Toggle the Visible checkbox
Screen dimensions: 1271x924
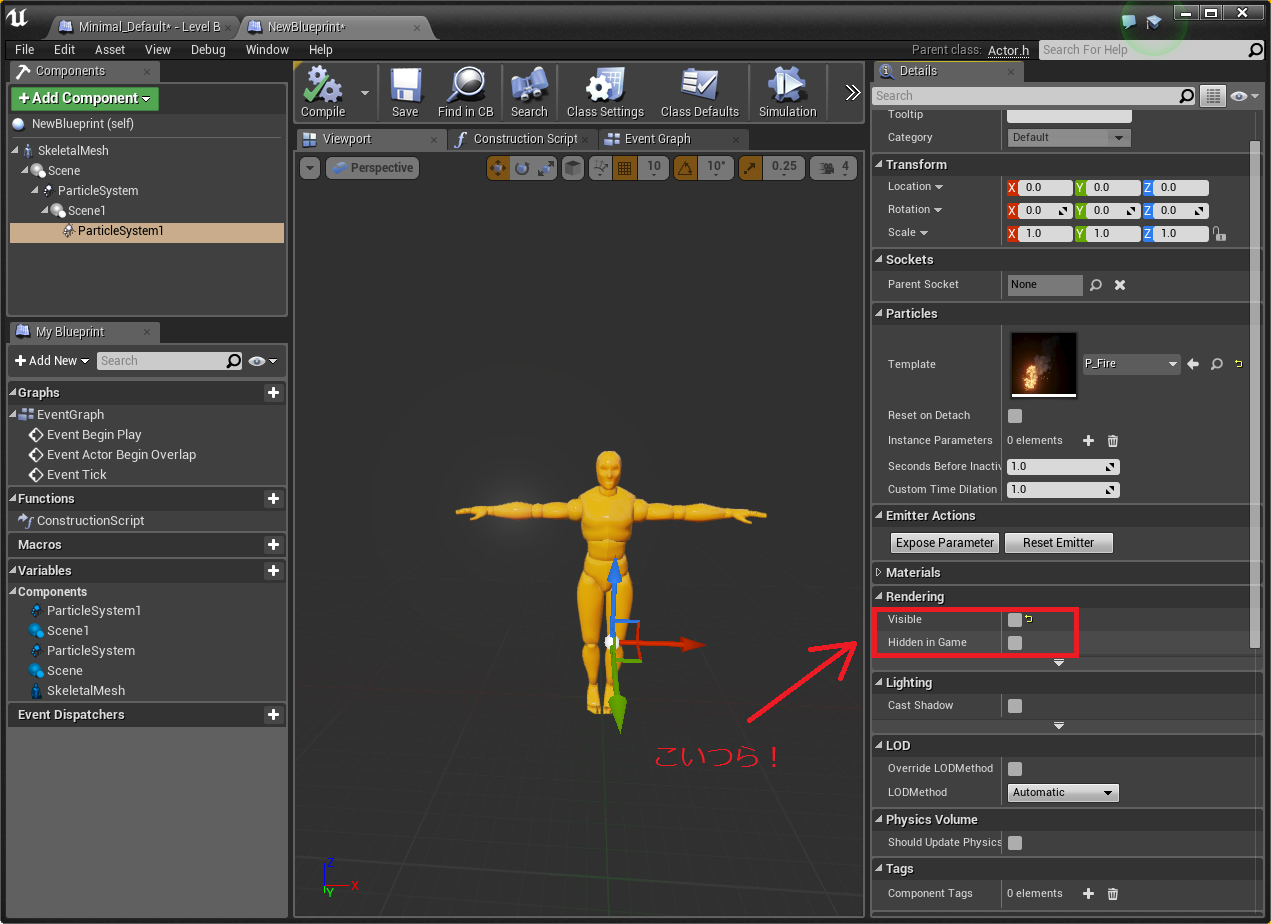1015,620
